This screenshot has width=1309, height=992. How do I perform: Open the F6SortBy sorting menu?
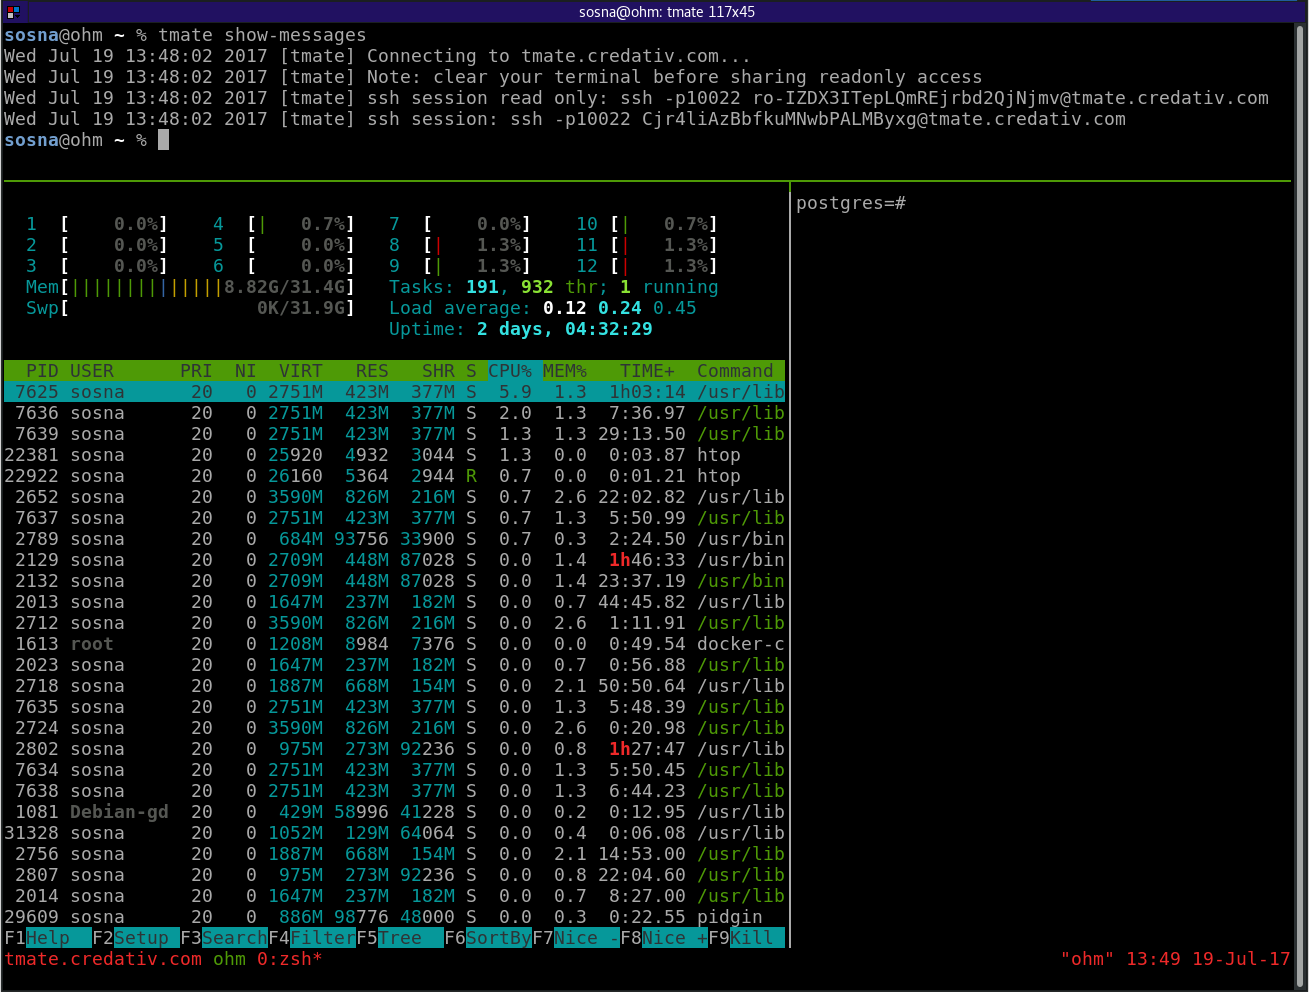point(489,938)
